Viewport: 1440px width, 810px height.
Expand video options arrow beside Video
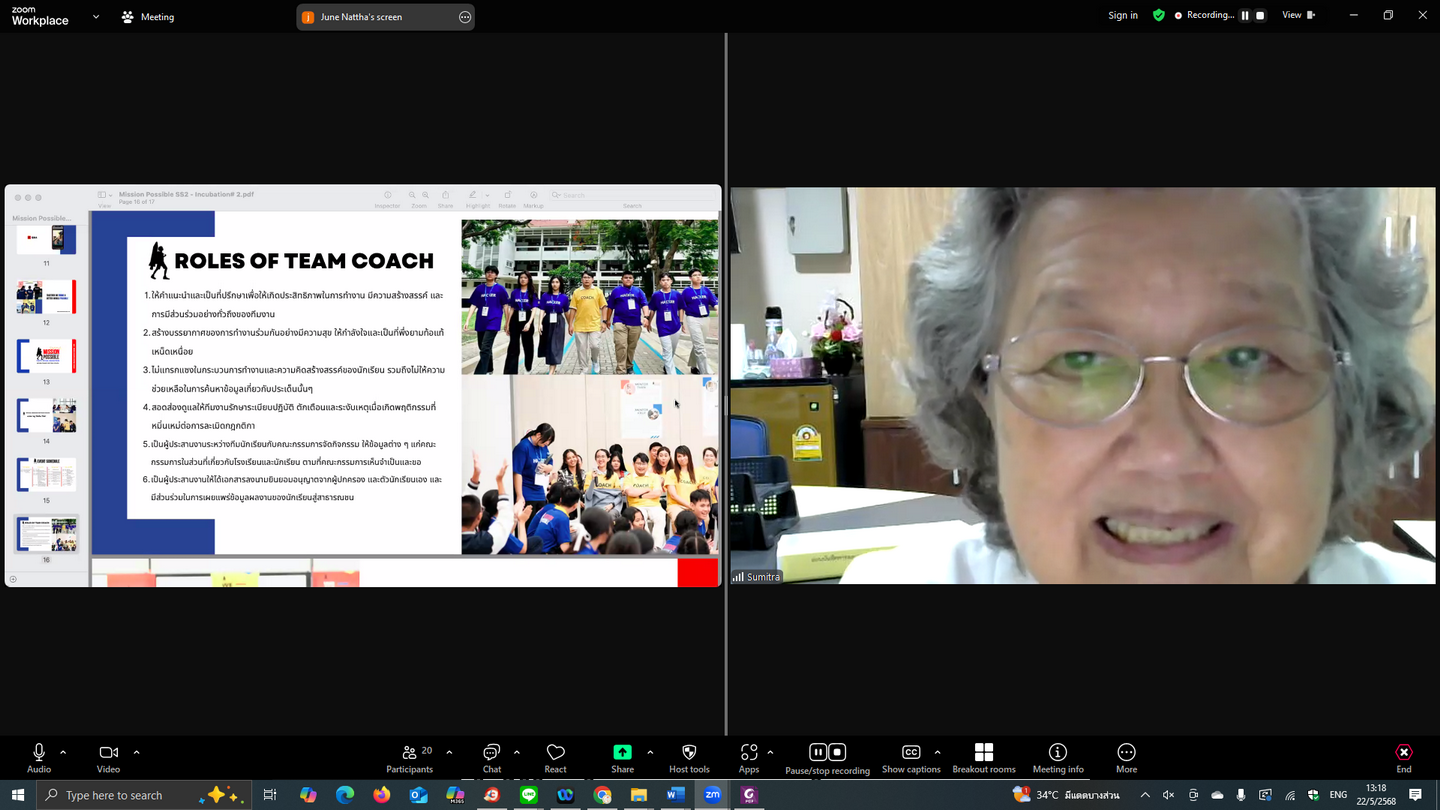click(x=136, y=752)
